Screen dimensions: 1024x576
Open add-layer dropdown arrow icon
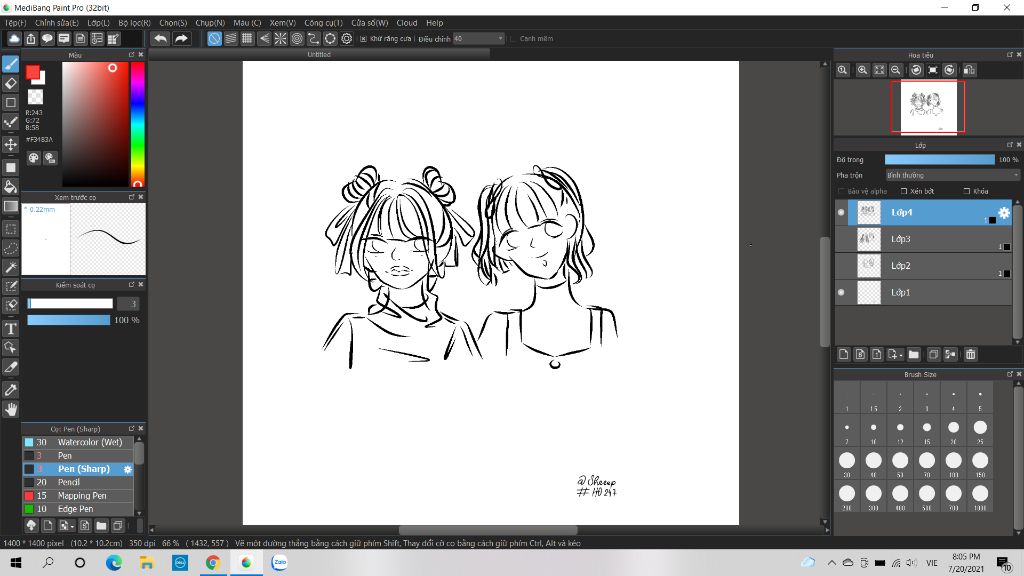pos(894,354)
